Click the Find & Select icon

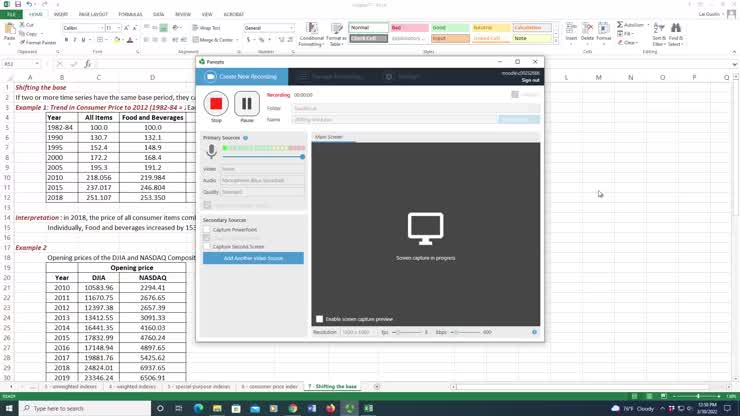[677, 35]
